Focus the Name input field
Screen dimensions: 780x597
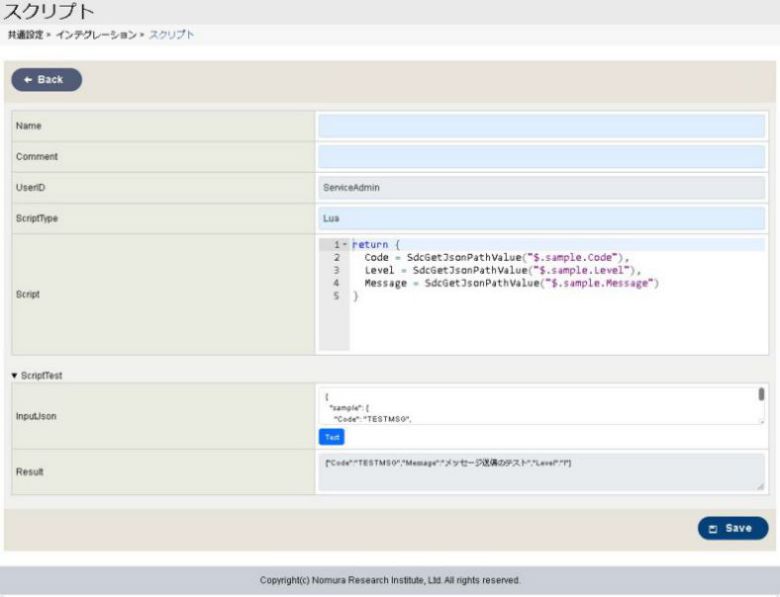(541, 126)
